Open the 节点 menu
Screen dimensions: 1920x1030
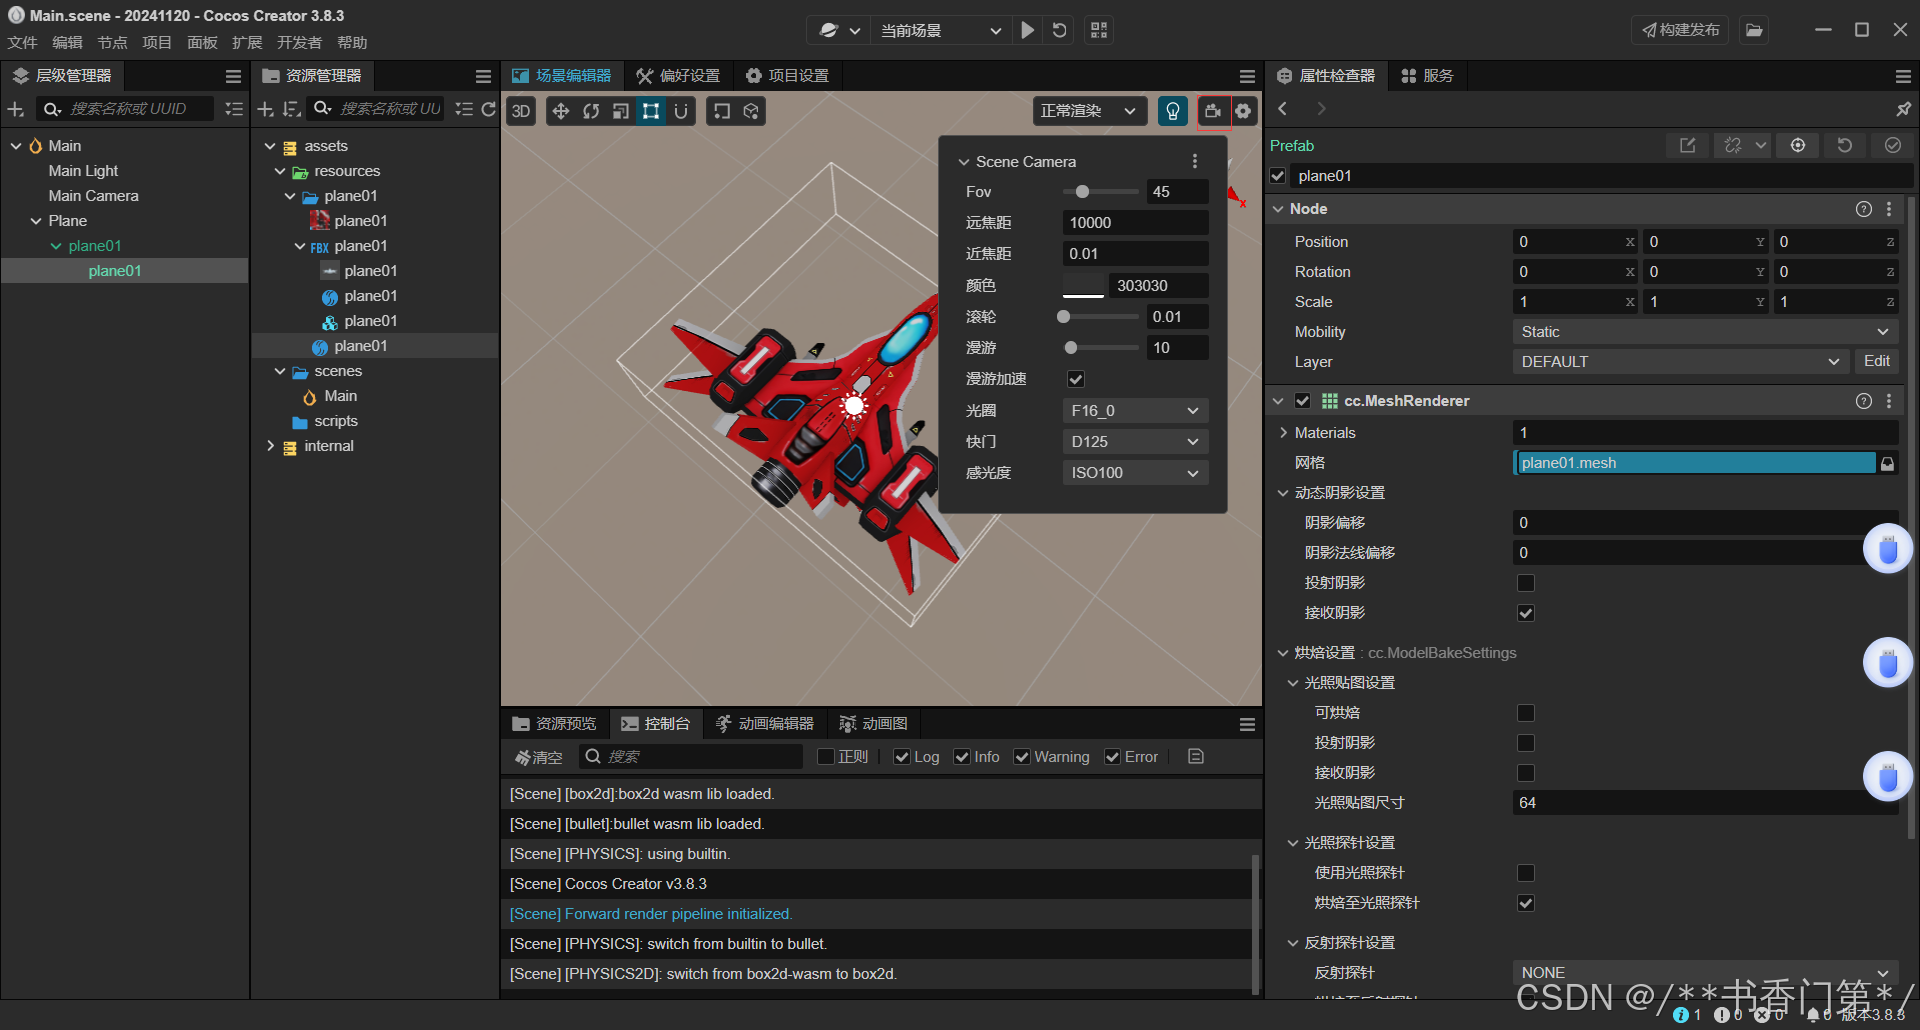click(112, 43)
